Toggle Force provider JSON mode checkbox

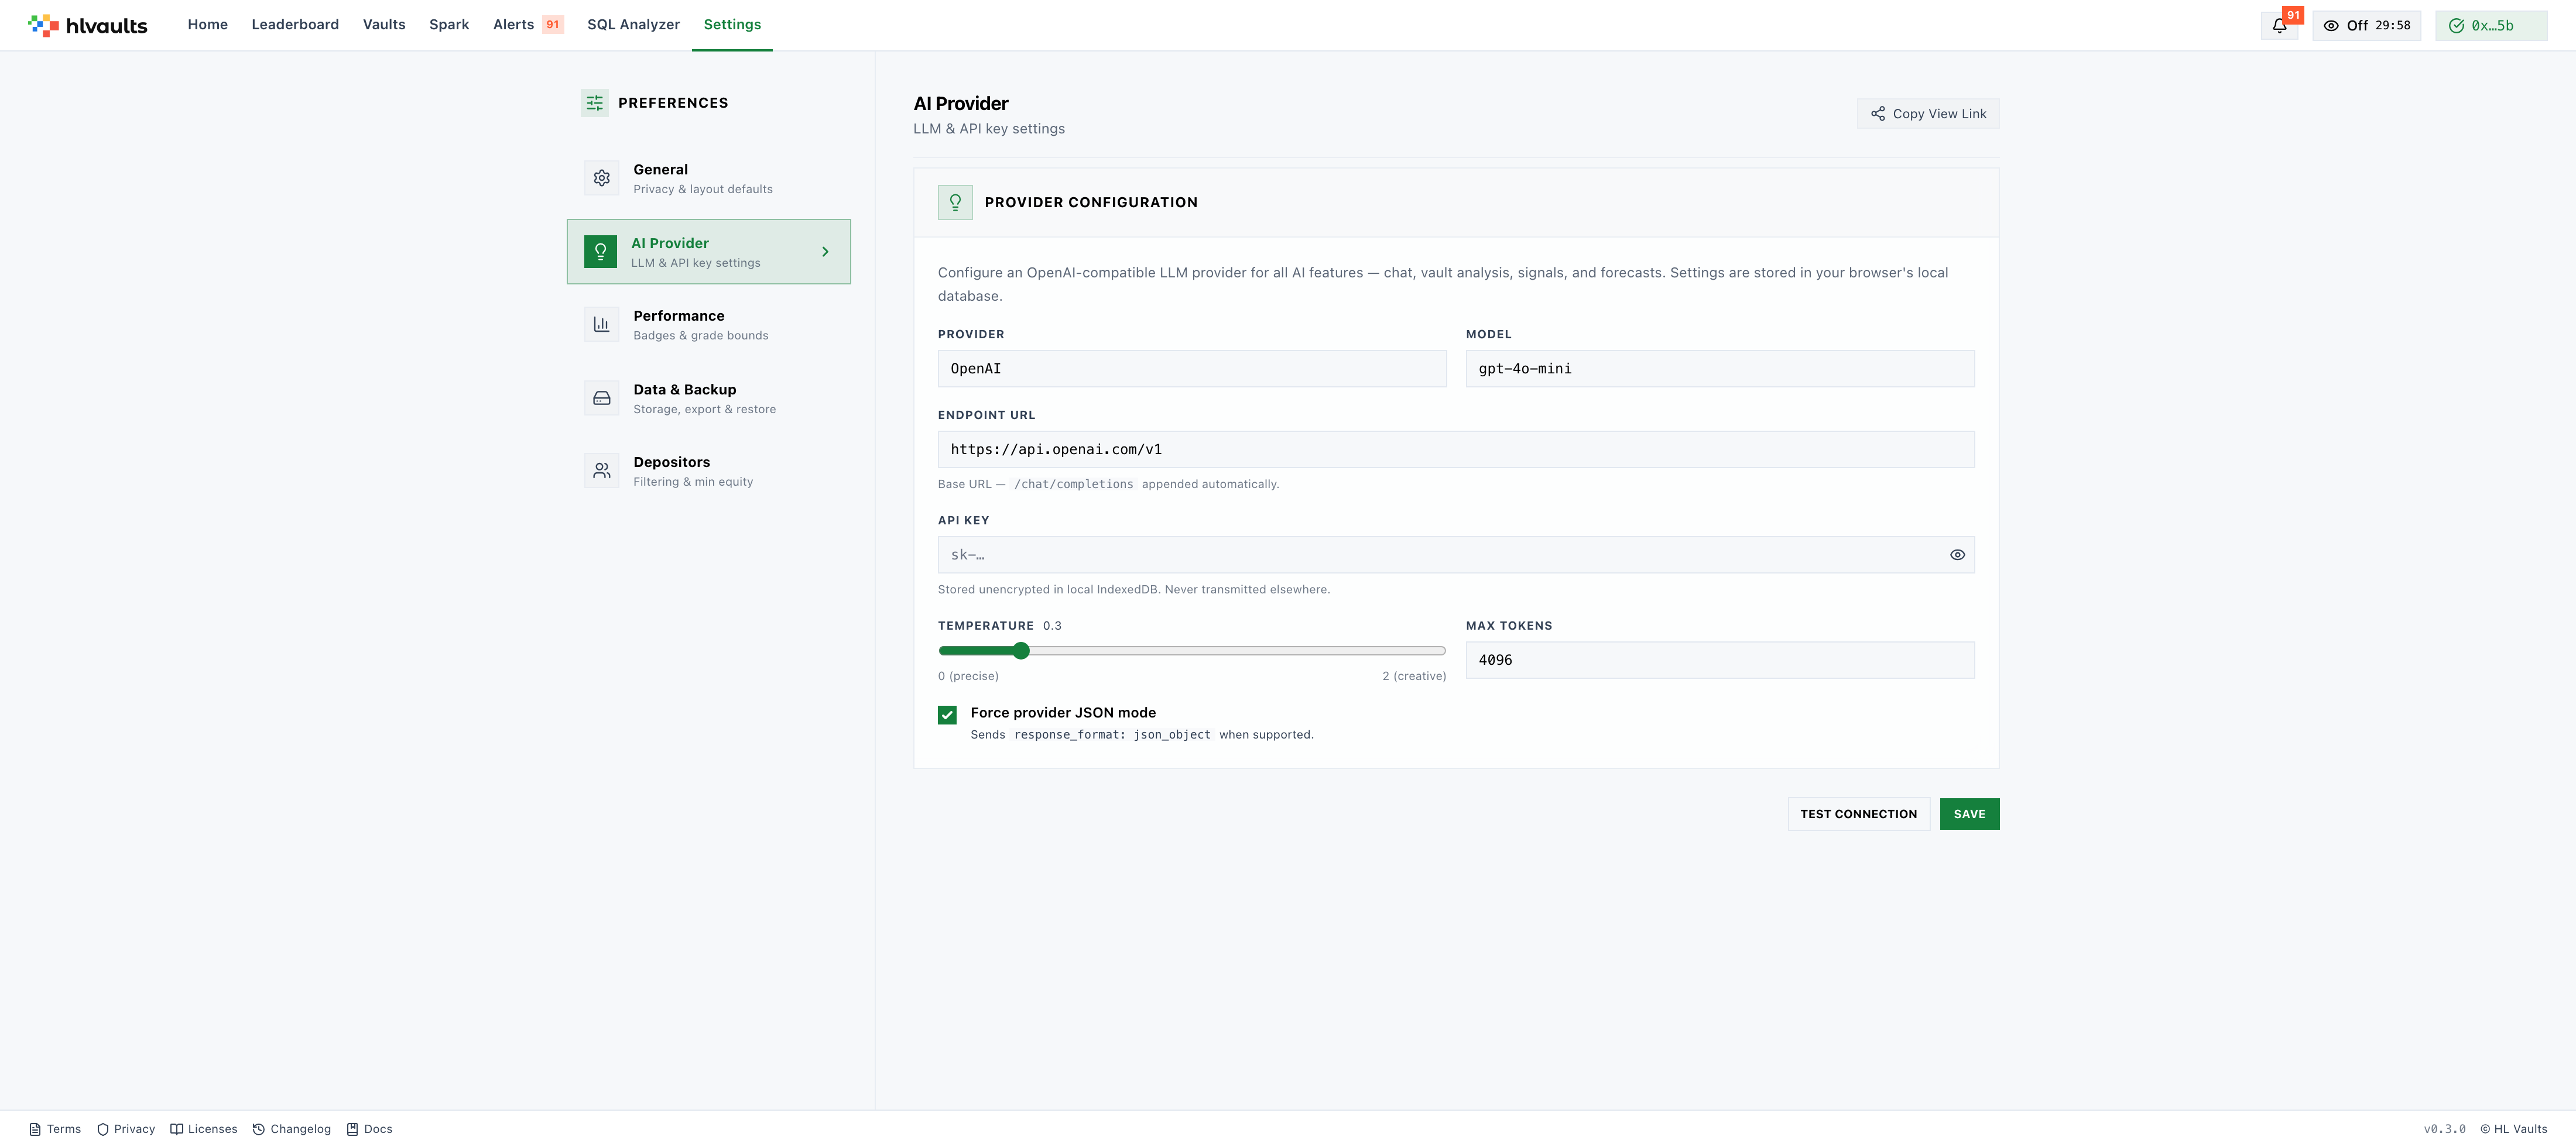click(x=947, y=714)
